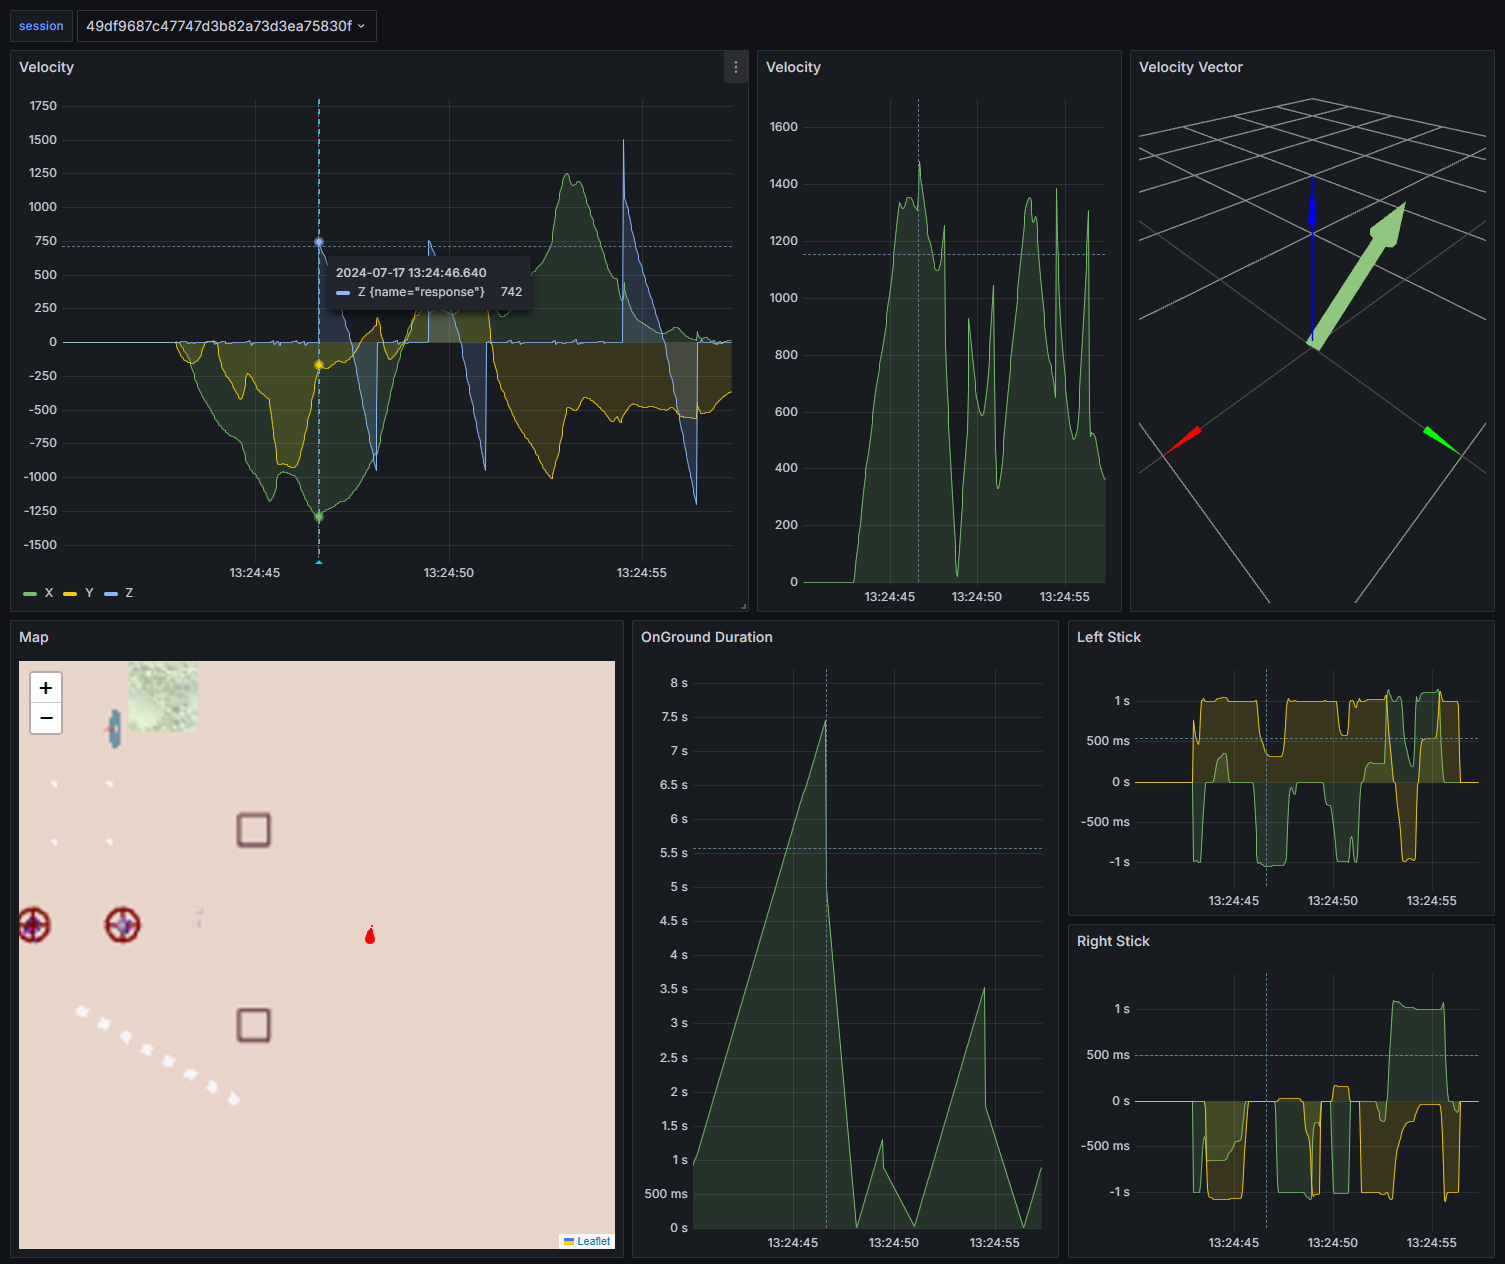Click the large green arrow in Velocity Vector
1505x1264 pixels.
1357,277
